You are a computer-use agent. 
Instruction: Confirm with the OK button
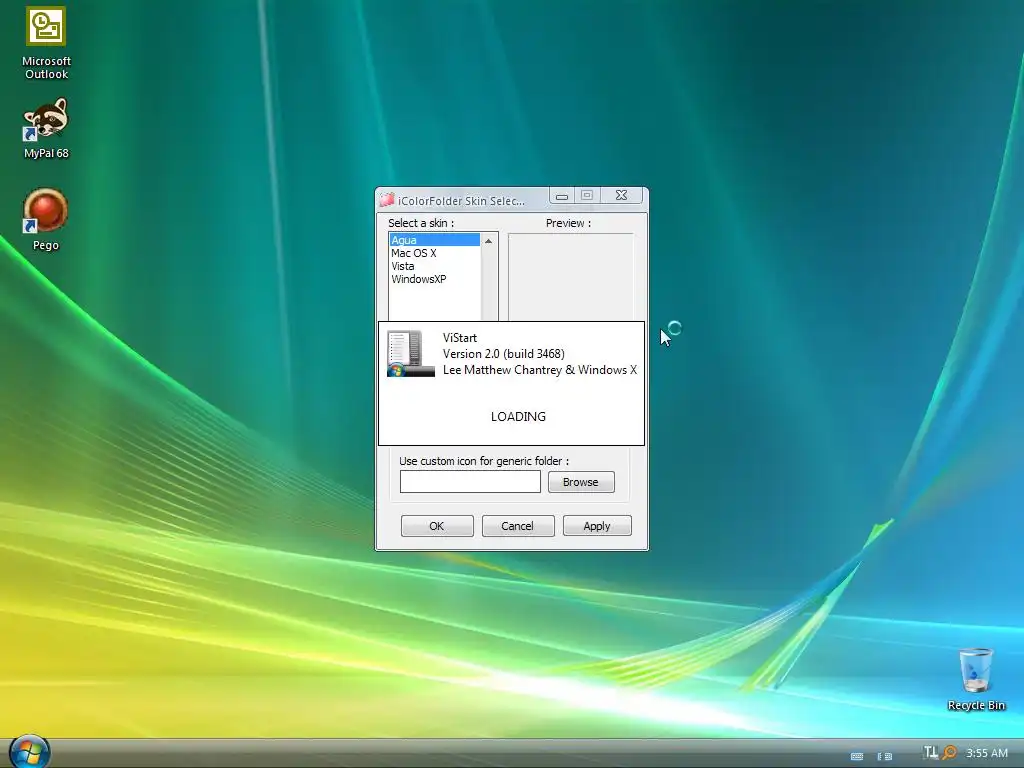437,526
